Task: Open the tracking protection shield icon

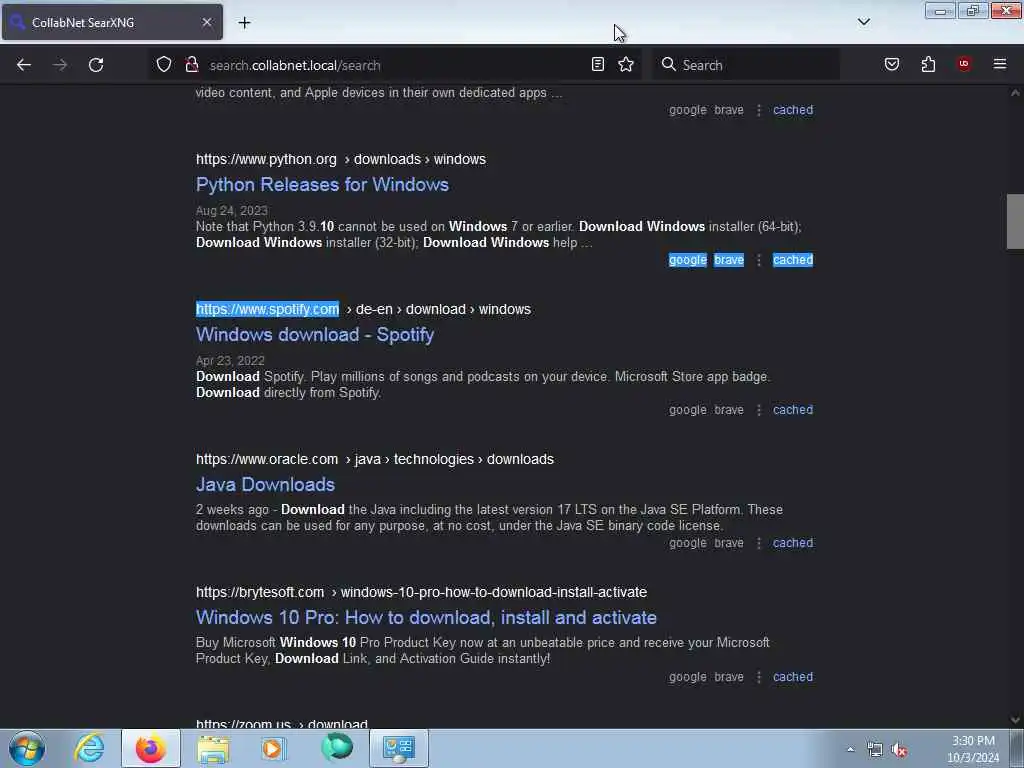Action: point(164,65)
